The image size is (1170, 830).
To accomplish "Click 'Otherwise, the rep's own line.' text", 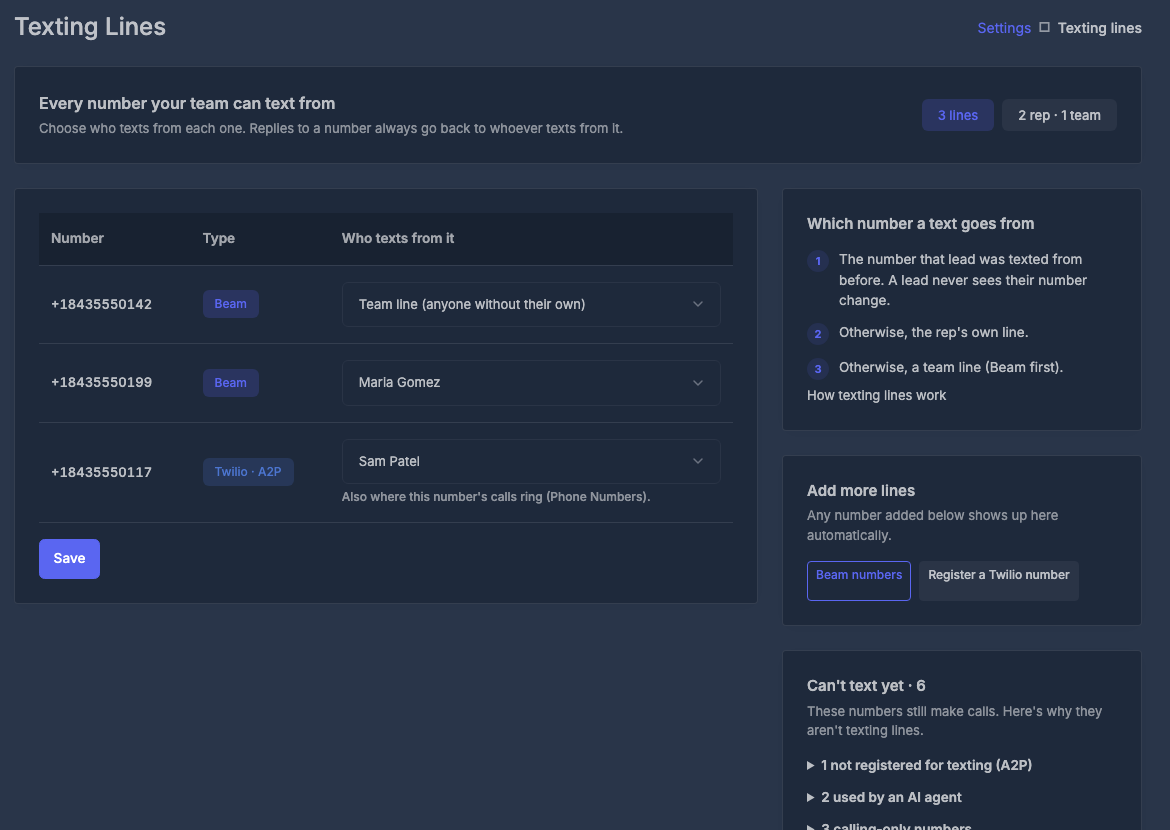I will pyautogui.click(x=933, y=333).
